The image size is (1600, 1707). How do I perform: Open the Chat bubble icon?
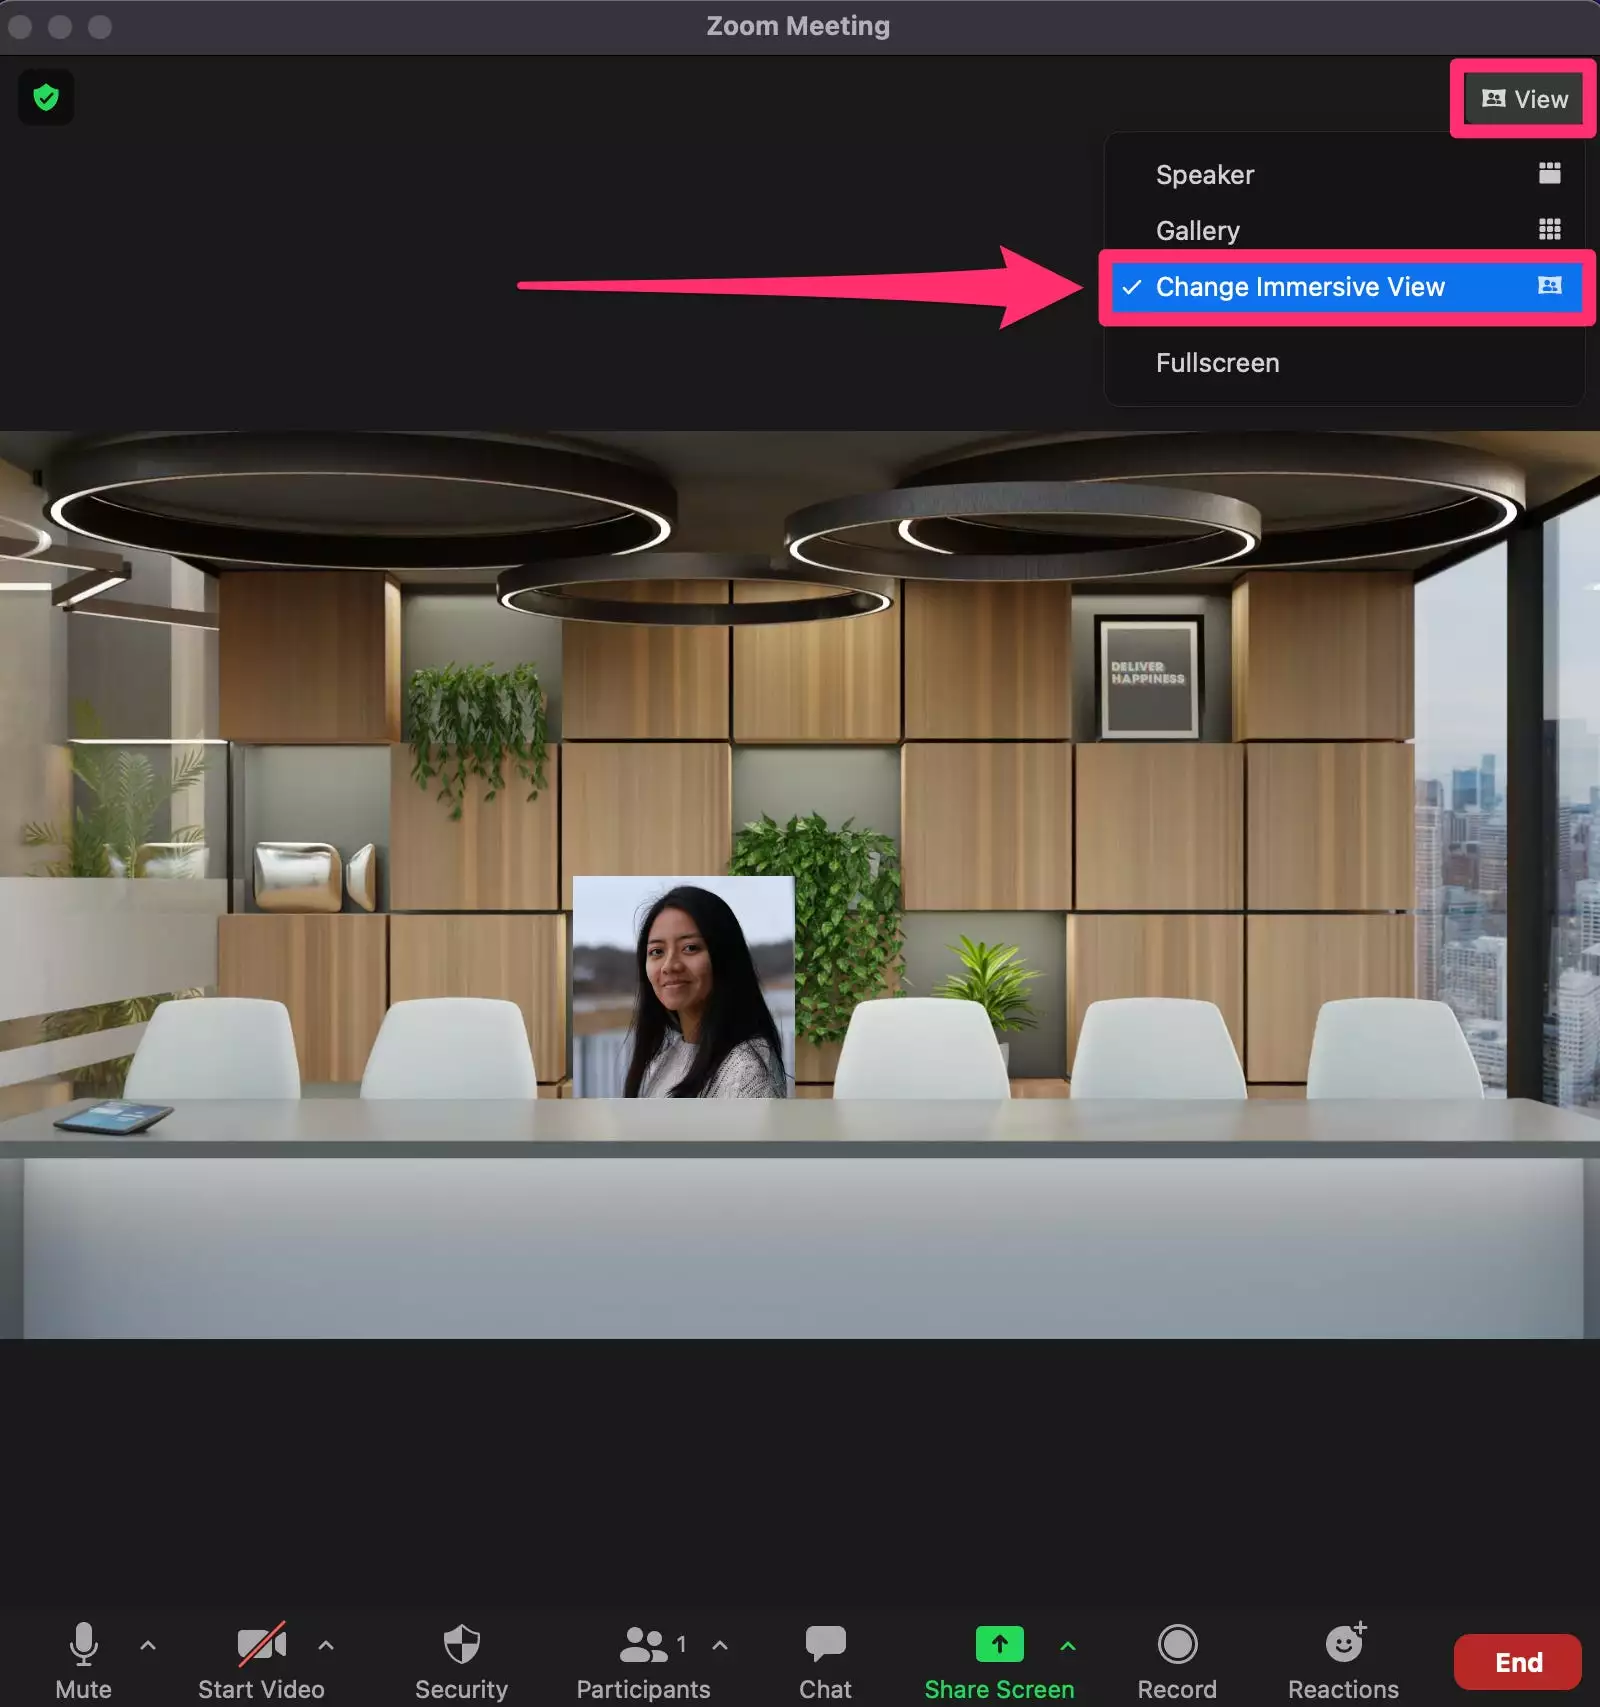(825, 1644)
